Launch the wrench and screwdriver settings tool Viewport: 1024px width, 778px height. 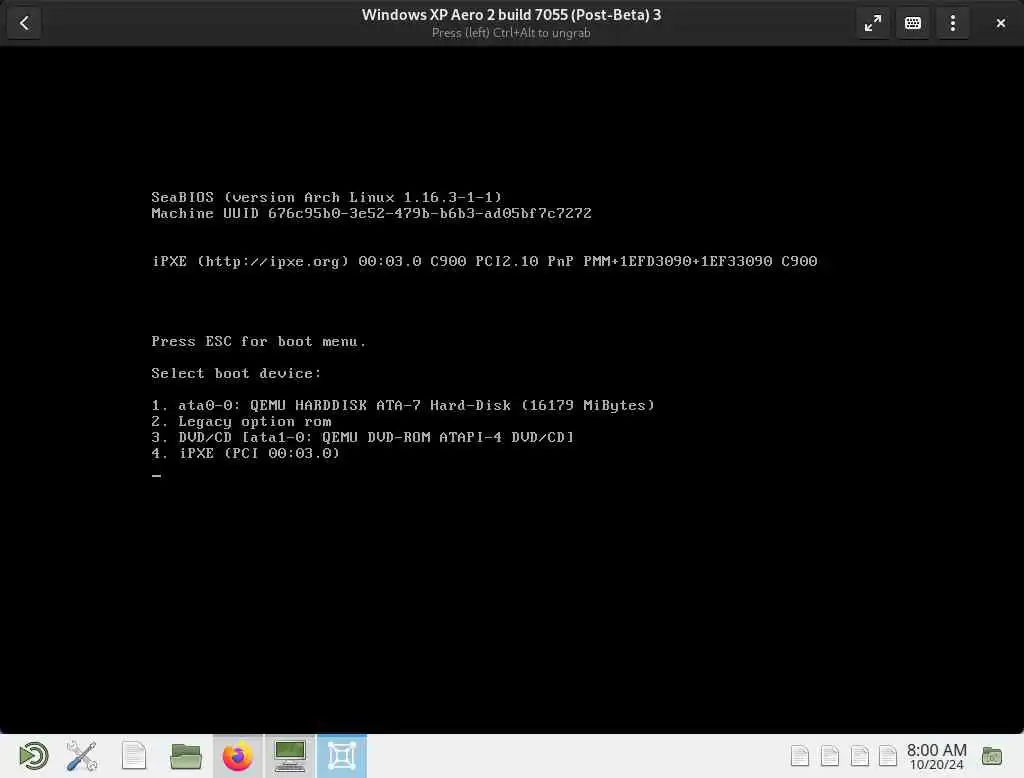(82, 756)
